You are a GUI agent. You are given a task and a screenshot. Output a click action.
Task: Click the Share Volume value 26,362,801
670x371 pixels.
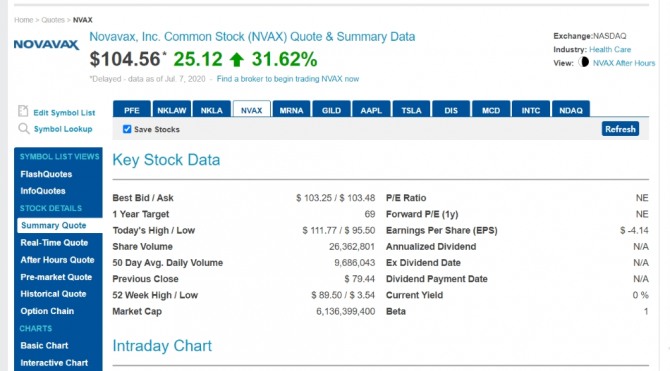coord(352,247)
